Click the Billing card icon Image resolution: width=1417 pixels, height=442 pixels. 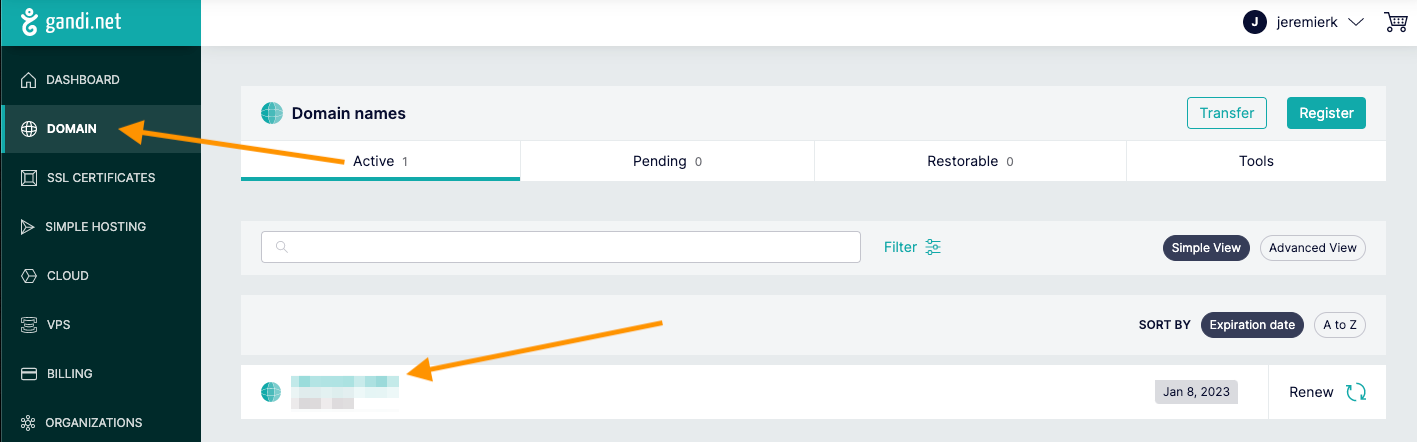[28, 374]
